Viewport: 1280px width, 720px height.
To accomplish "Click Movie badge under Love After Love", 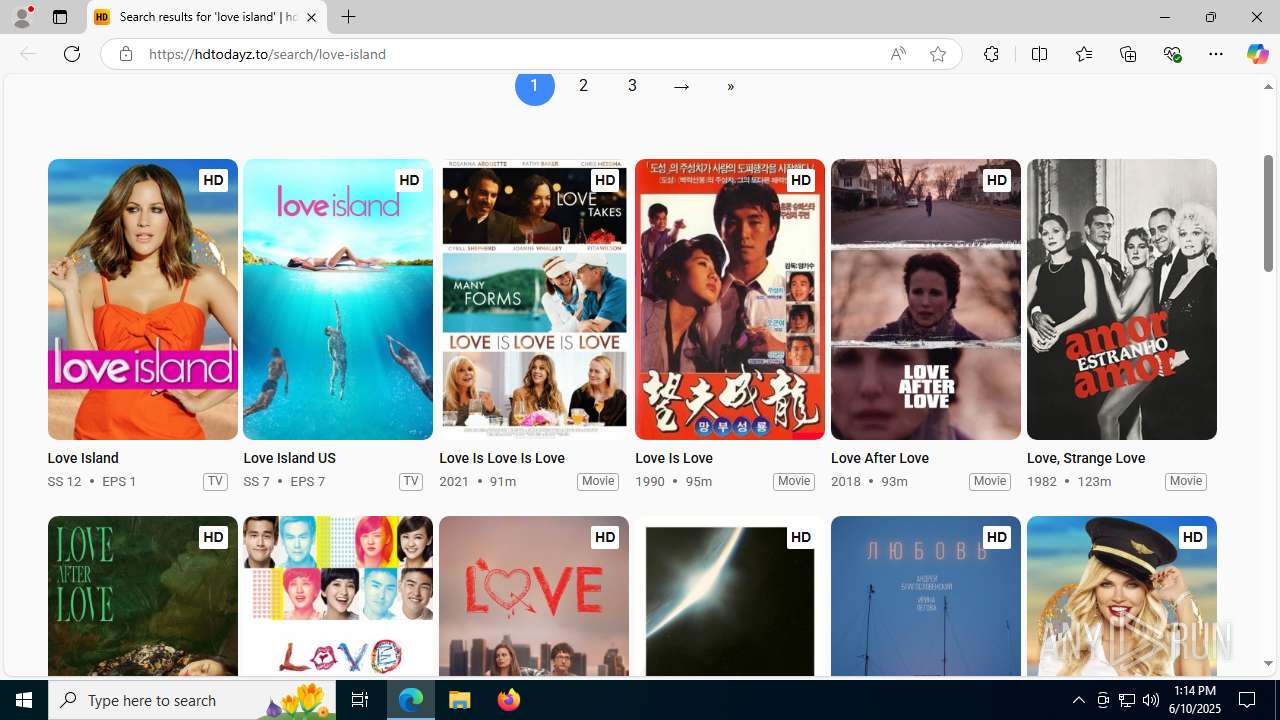I will [990, 481].
